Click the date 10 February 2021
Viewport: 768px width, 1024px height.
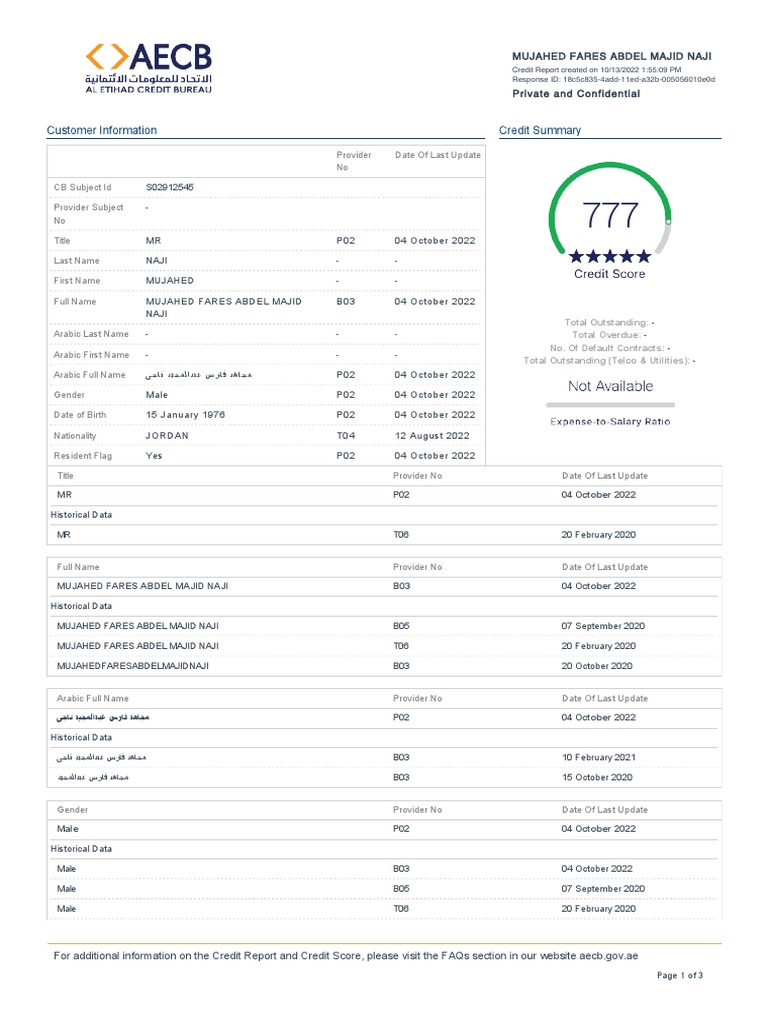coord(599,758)
